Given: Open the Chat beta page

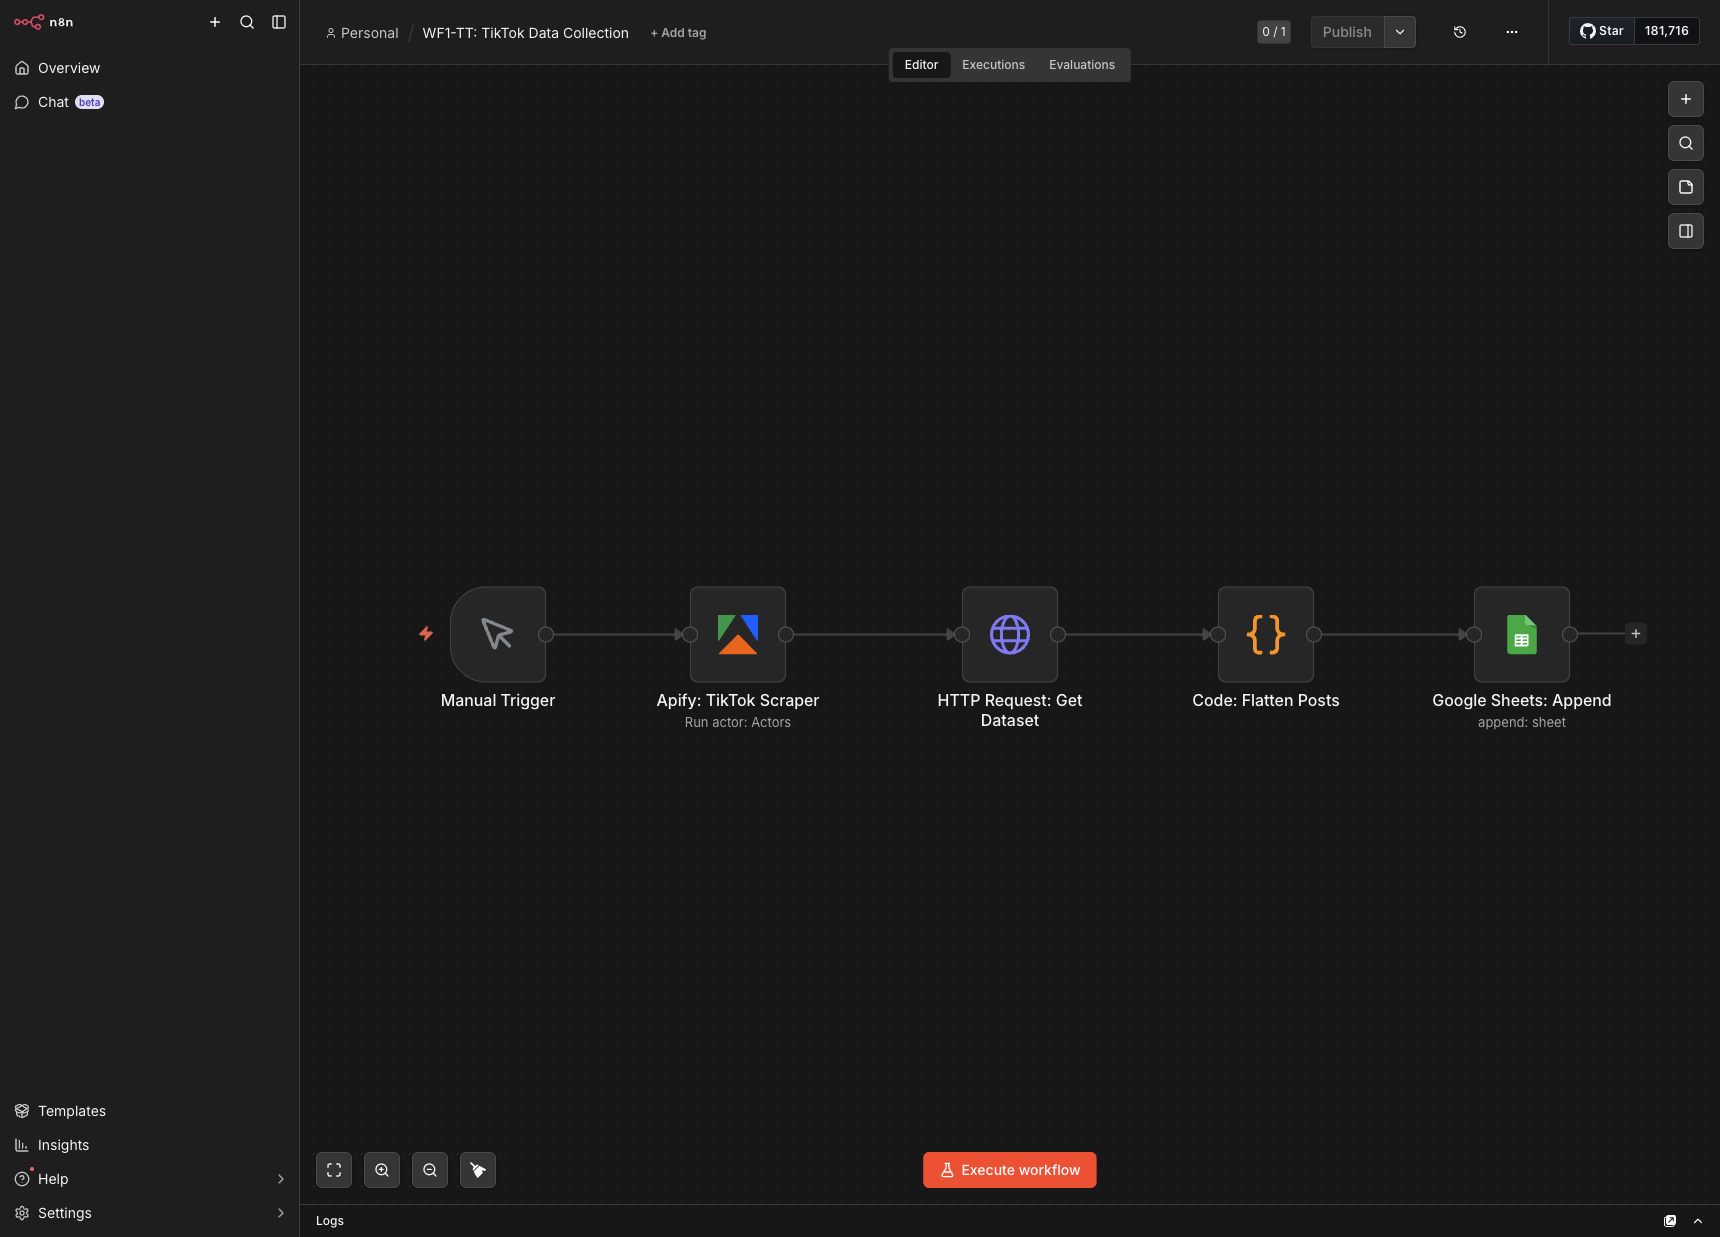Looking at the screenshot, I should [149, 102].
